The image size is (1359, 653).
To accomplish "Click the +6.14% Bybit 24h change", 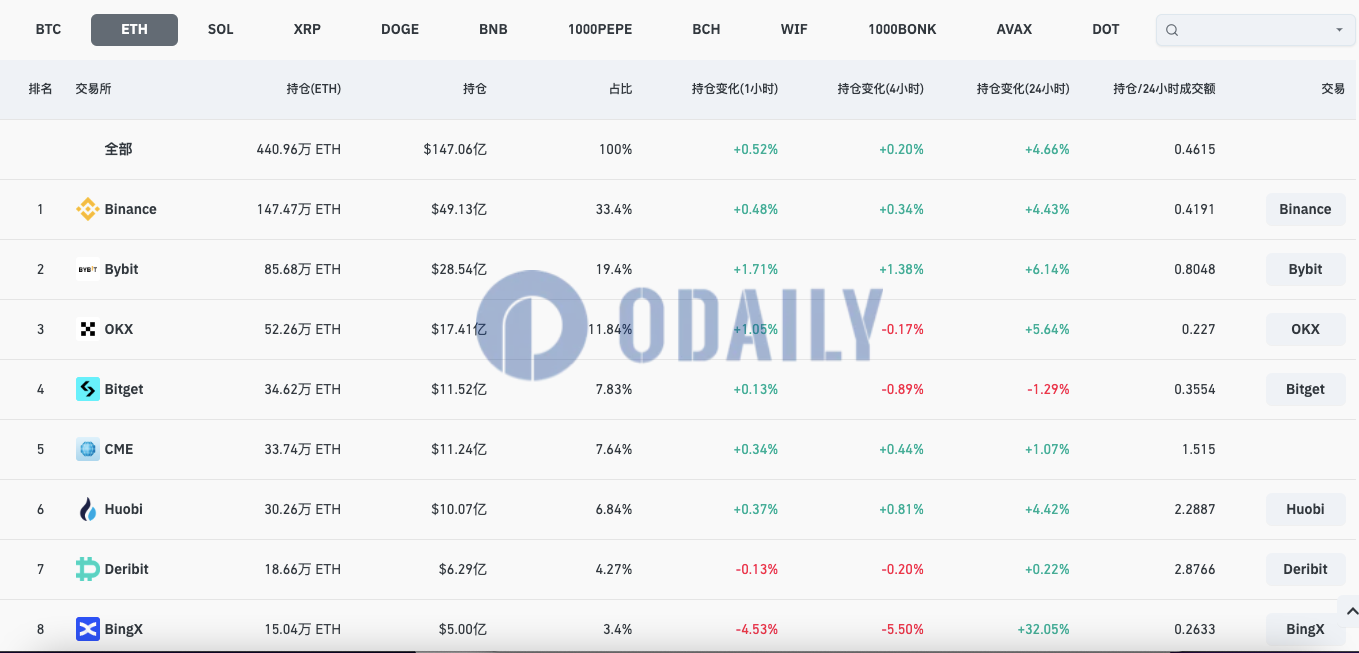I will pos(1047,269).
